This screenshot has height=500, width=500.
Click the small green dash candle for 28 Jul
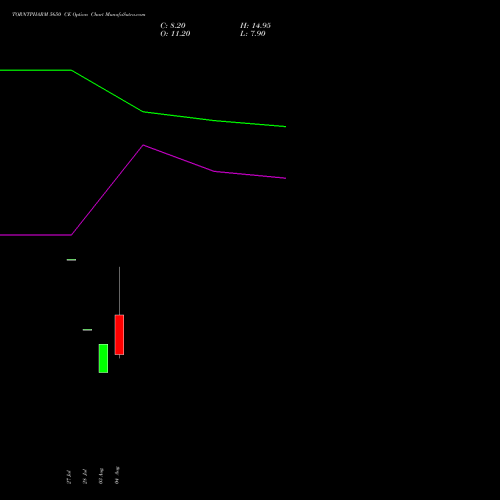[x=87, y=330]
